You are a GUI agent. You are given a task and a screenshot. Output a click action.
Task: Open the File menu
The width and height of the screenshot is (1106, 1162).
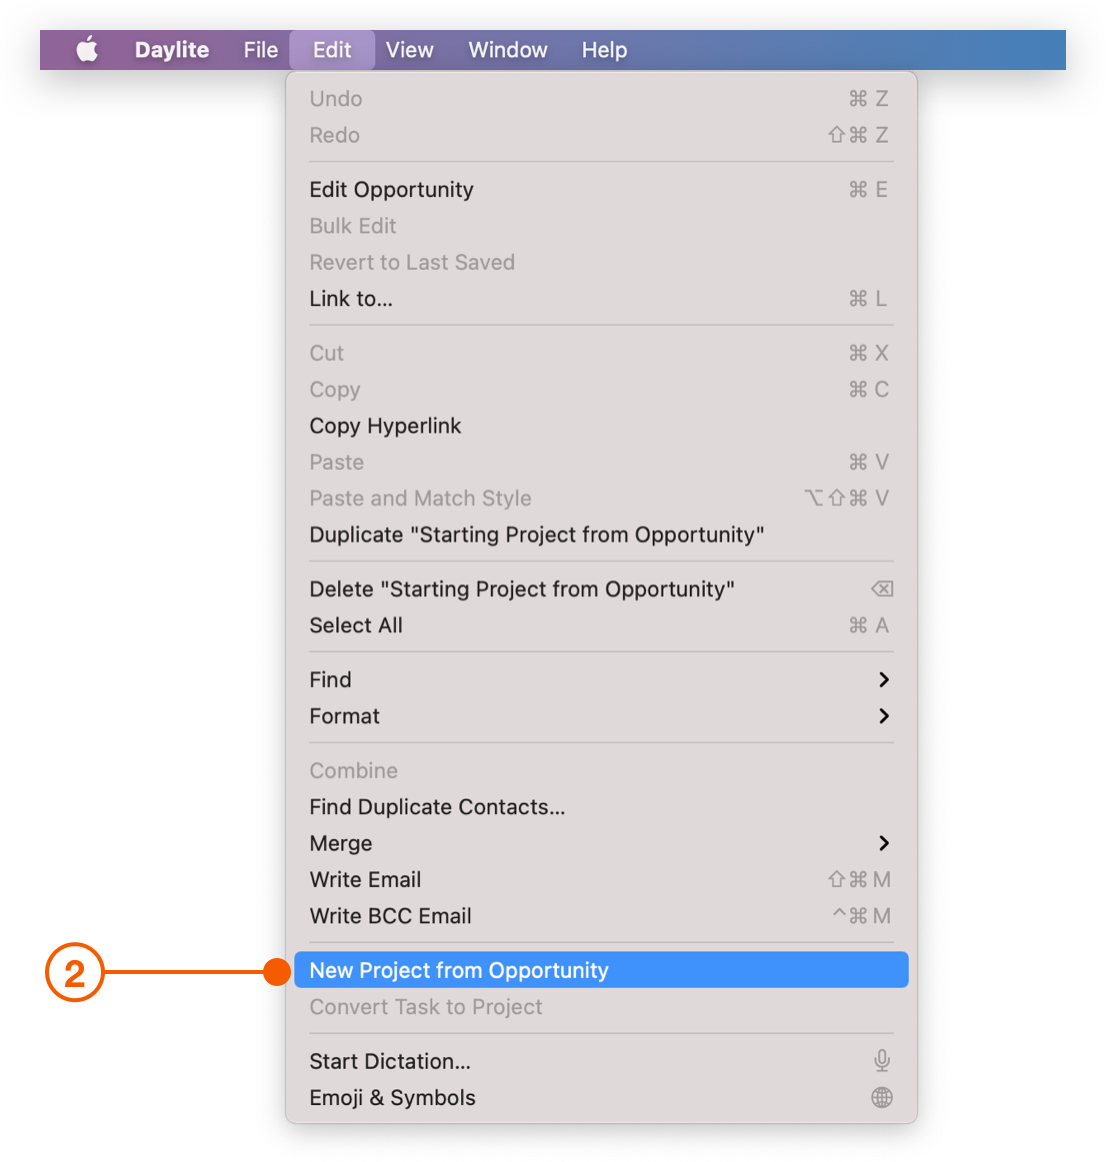point(261,49)
